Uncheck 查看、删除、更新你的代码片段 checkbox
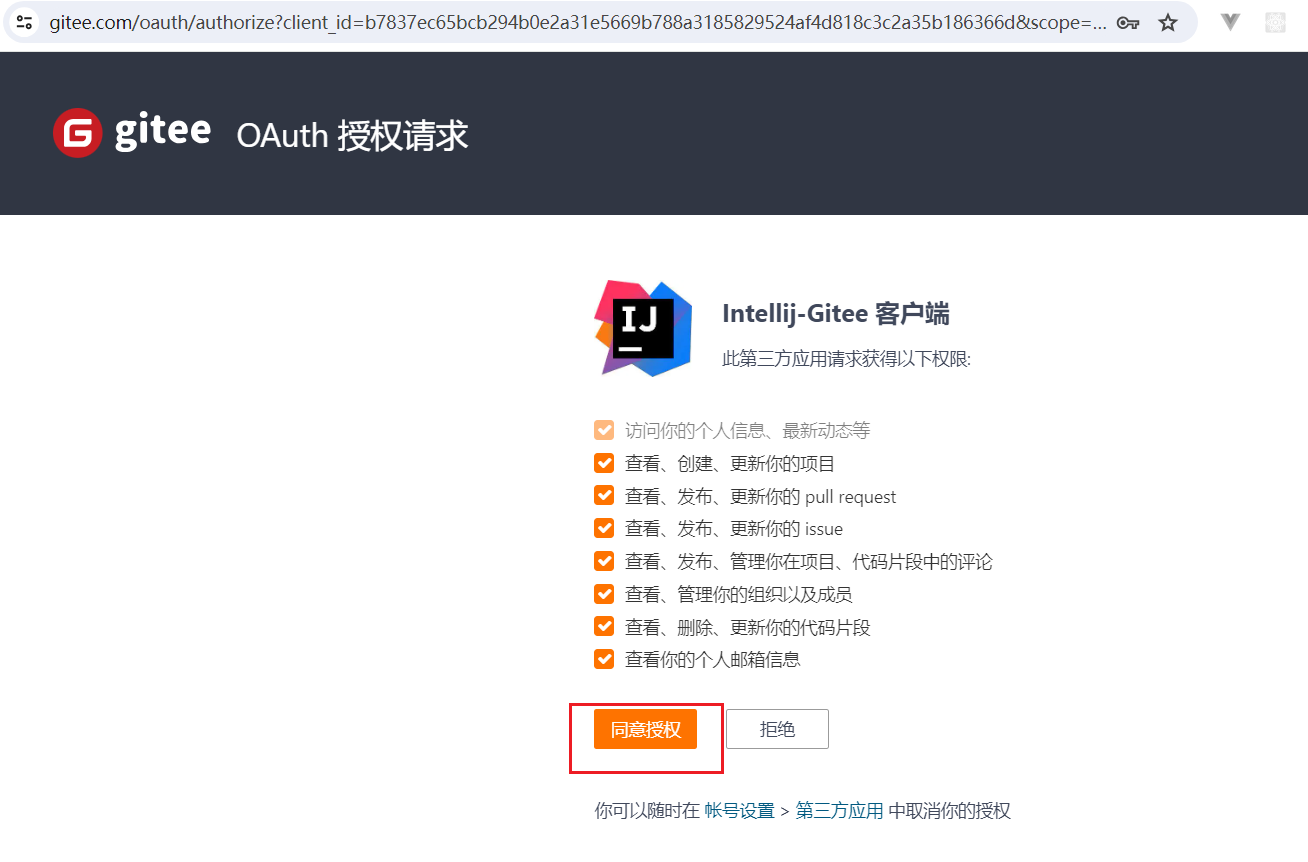Viewport: 1308px width, 862px height. [604, 627]
